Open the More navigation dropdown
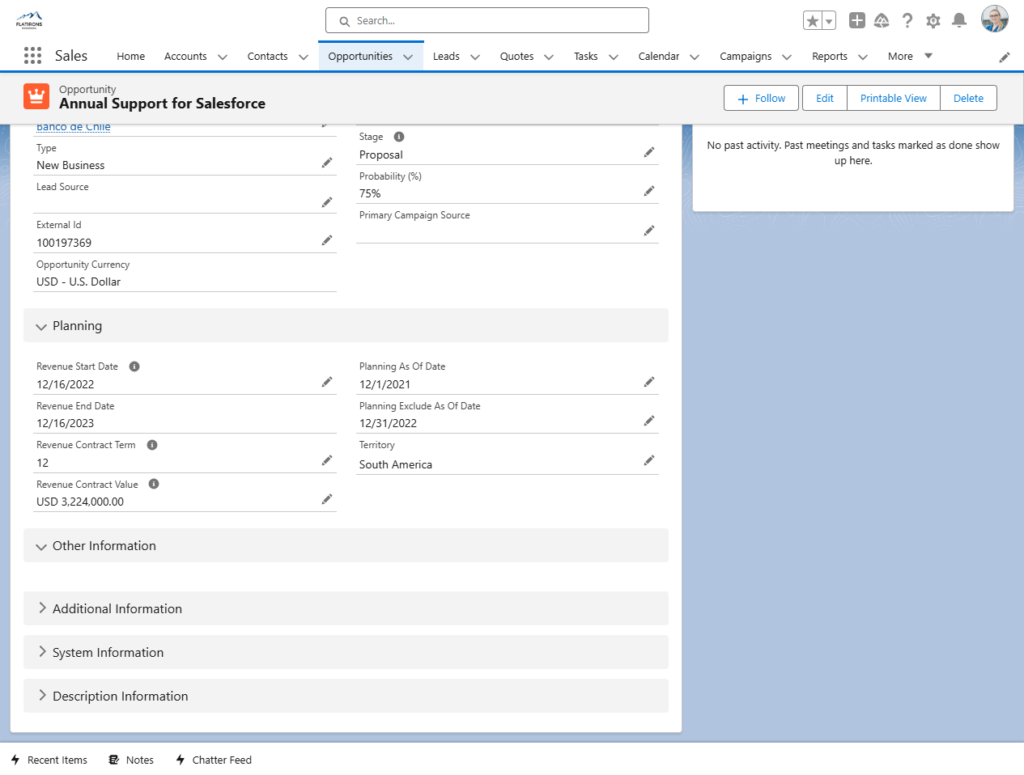 tap(910, 56)
